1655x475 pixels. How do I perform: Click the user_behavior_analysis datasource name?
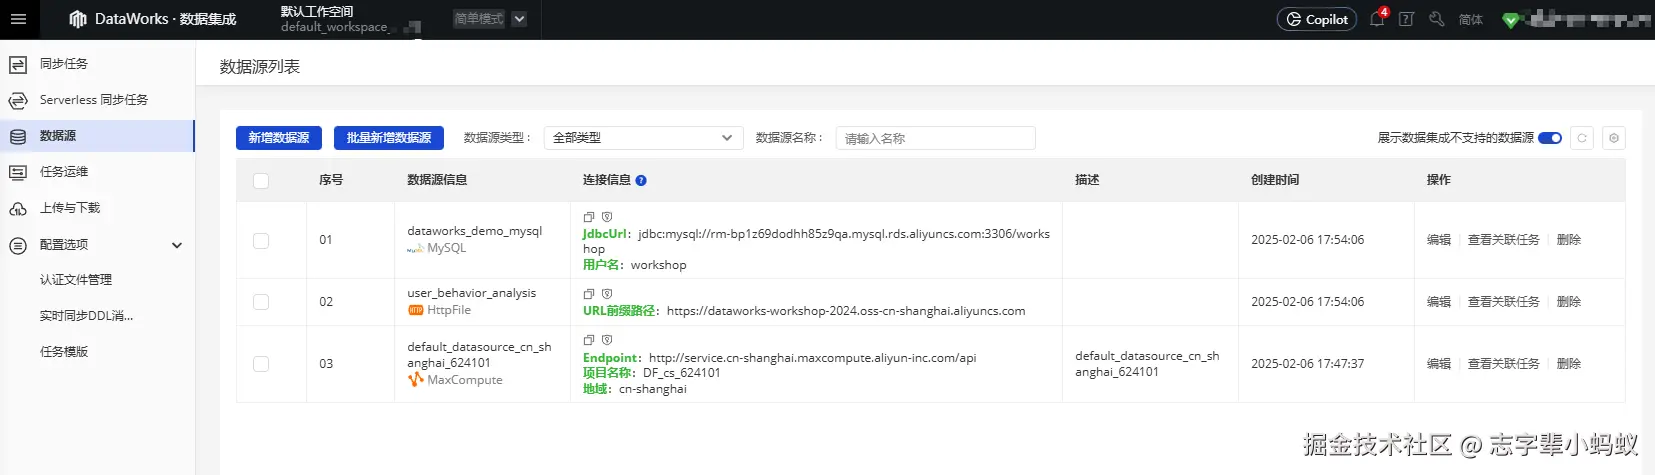tap(472, 293)
